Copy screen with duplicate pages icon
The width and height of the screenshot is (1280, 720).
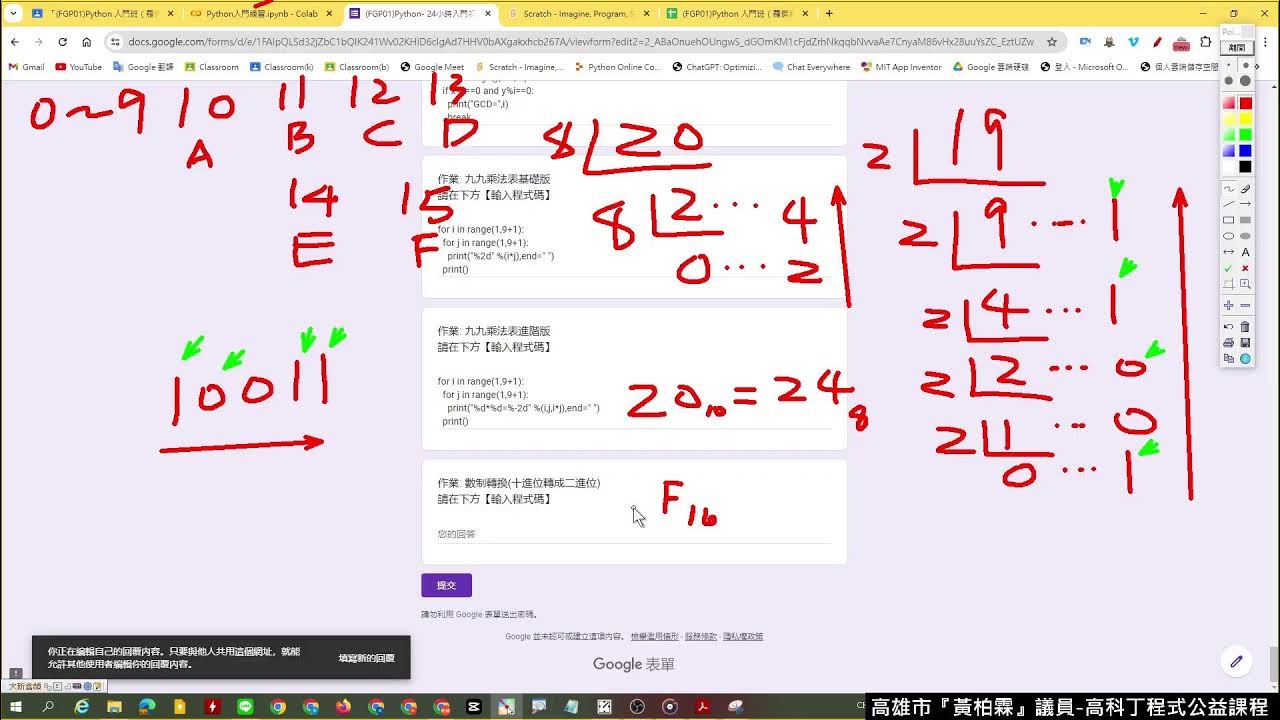pyautogui.click(x=1229, y=358)
